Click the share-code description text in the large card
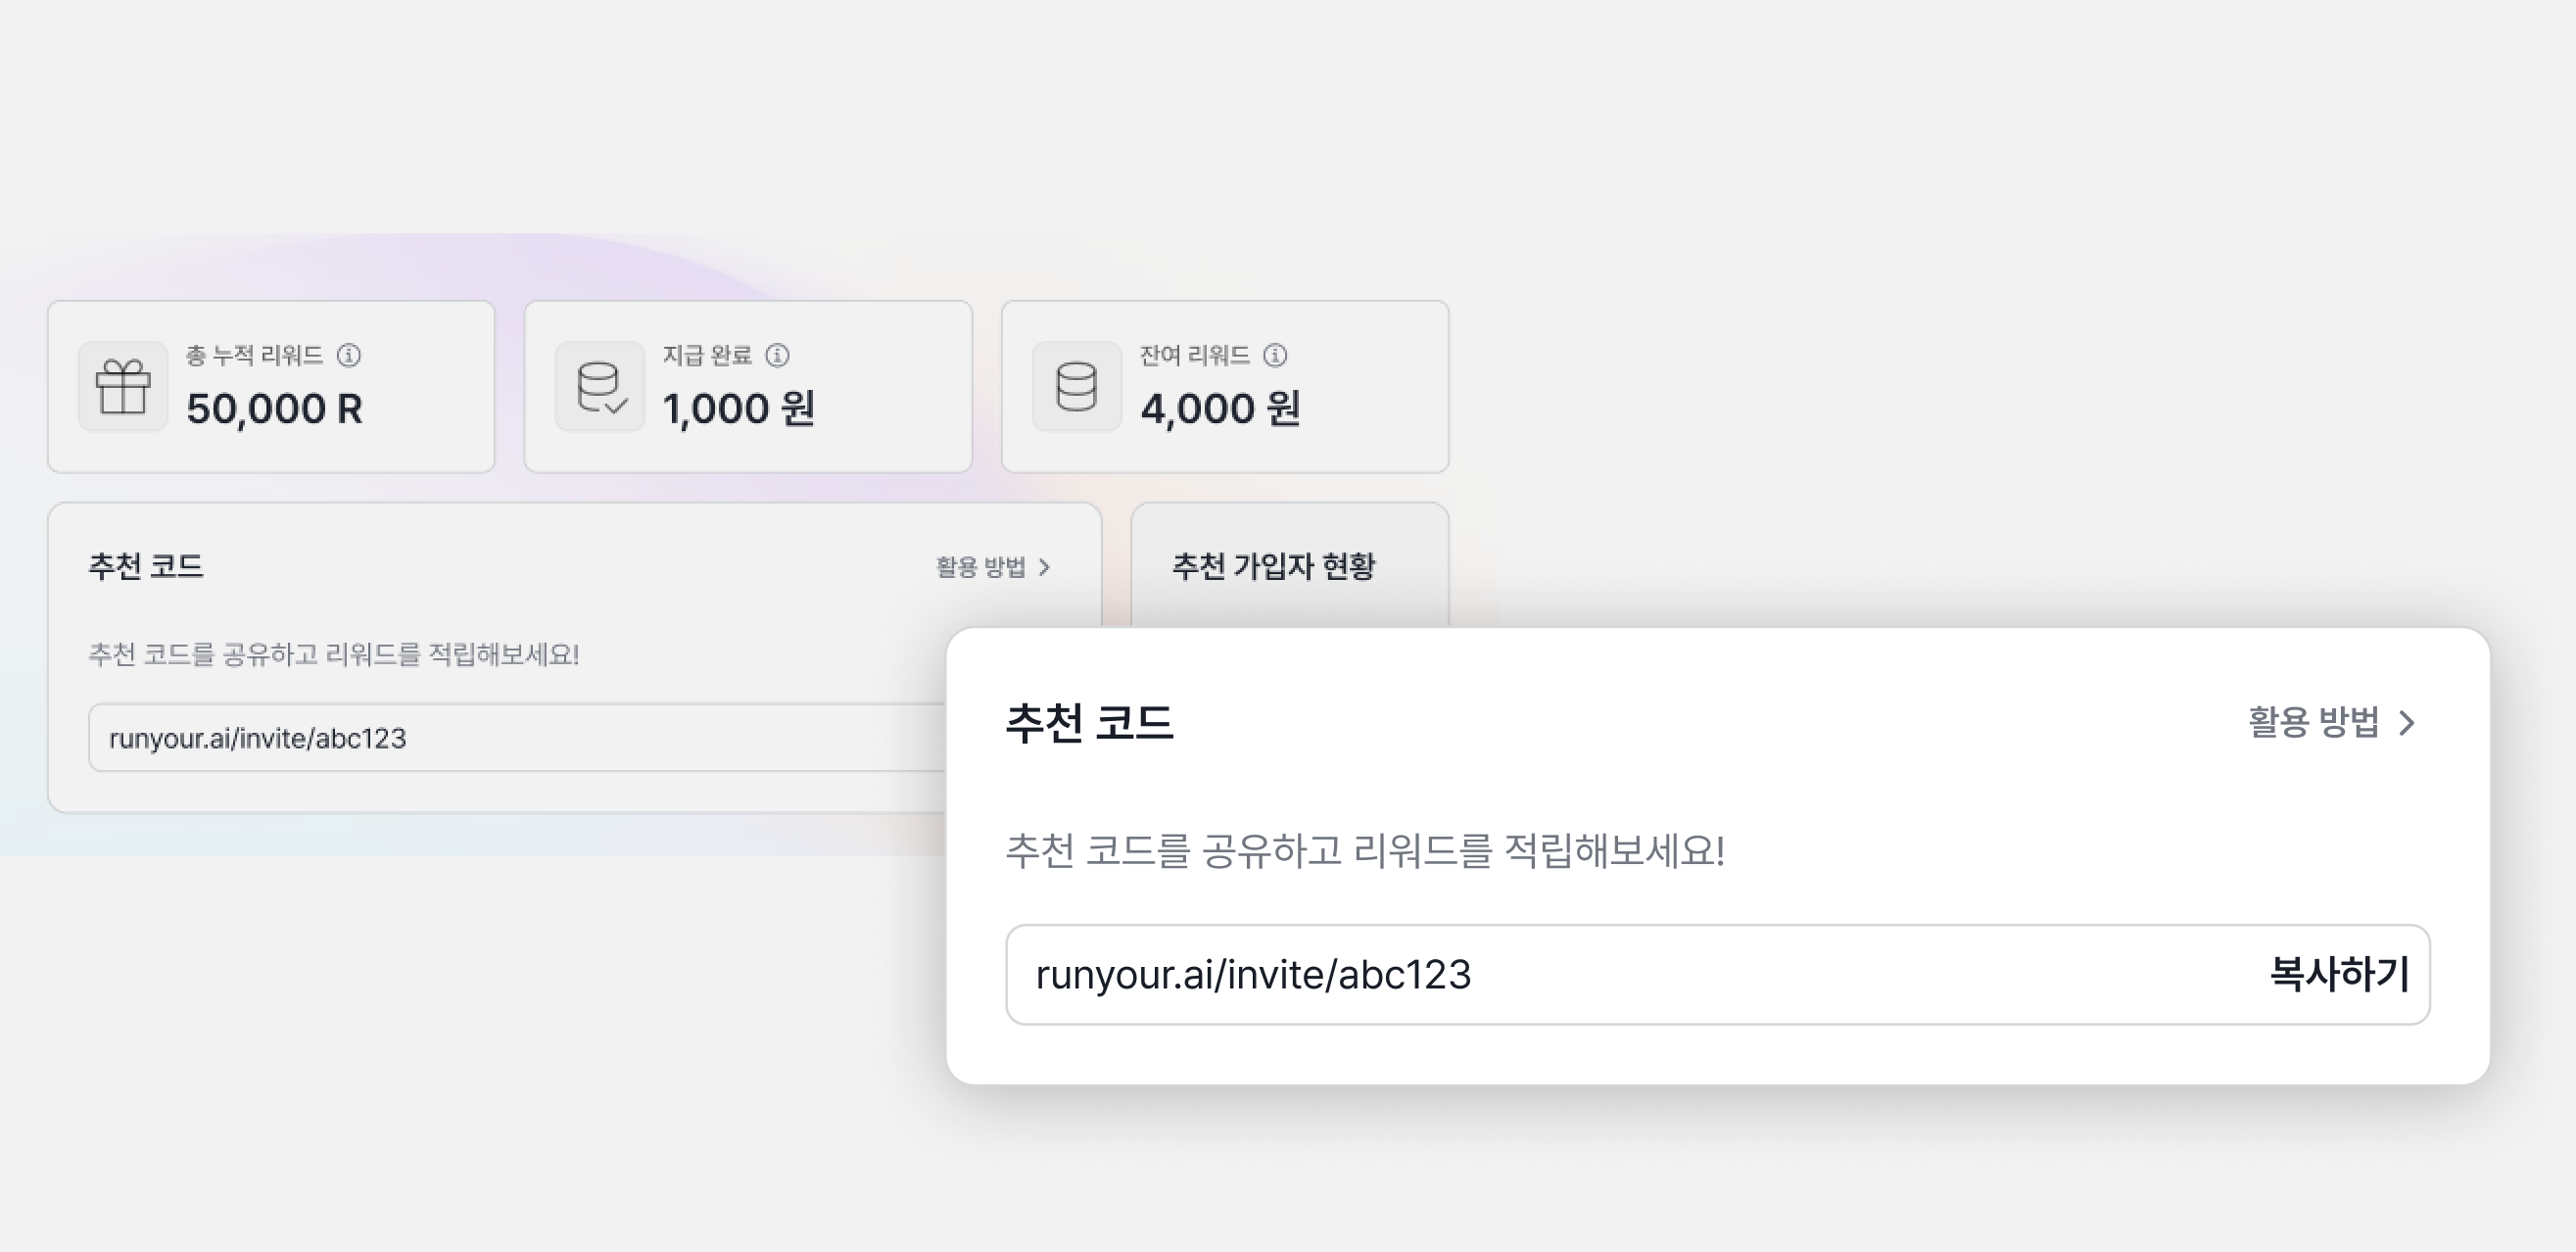 [x=1364, y=851]
